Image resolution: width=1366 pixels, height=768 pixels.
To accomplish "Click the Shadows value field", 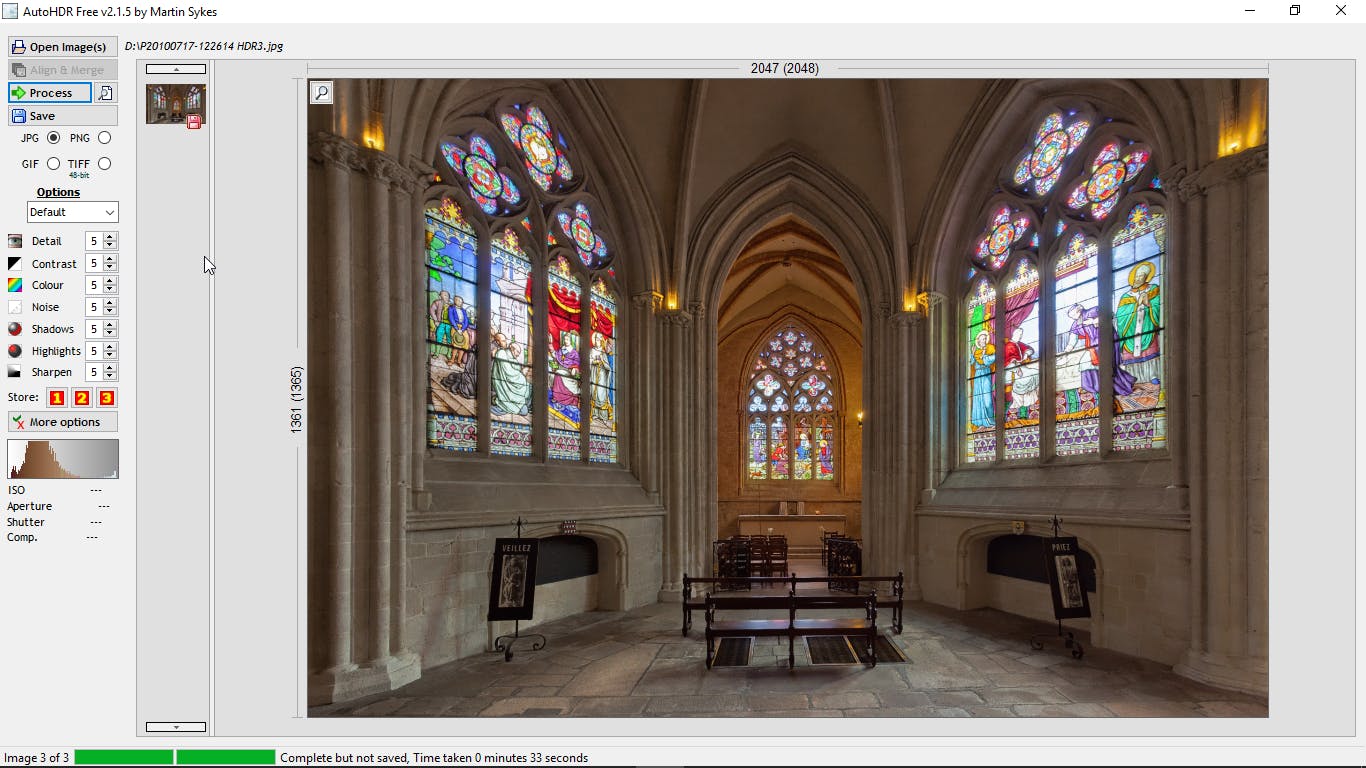I will pos(94,329).
